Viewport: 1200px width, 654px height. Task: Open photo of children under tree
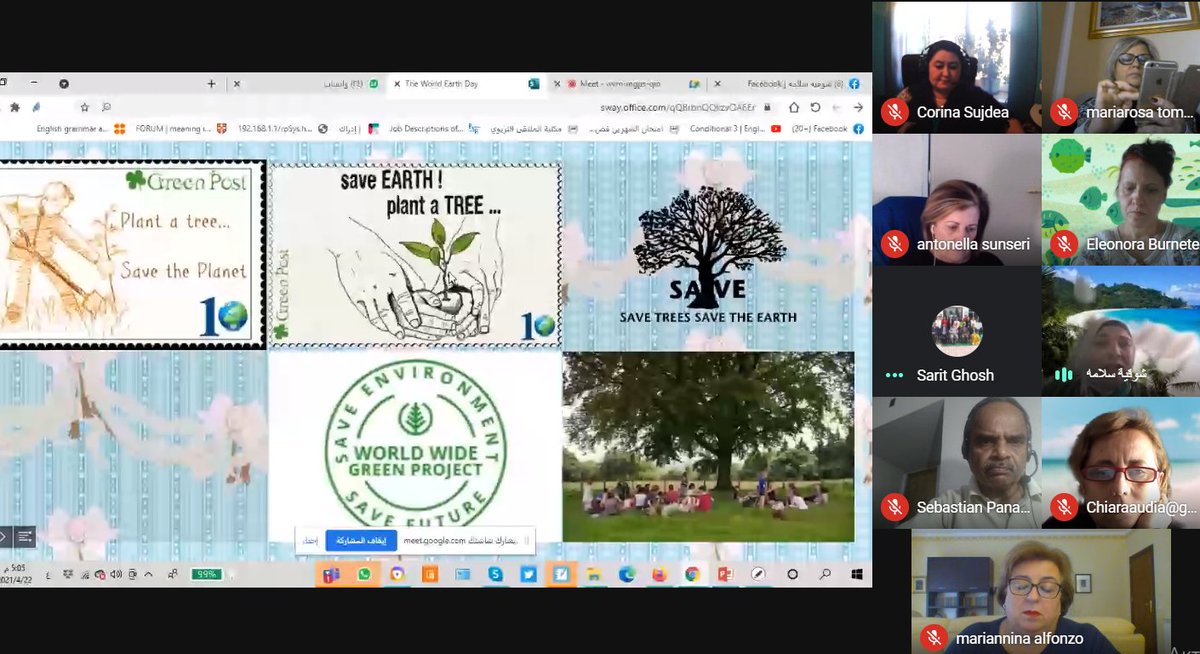coord(708,447)
